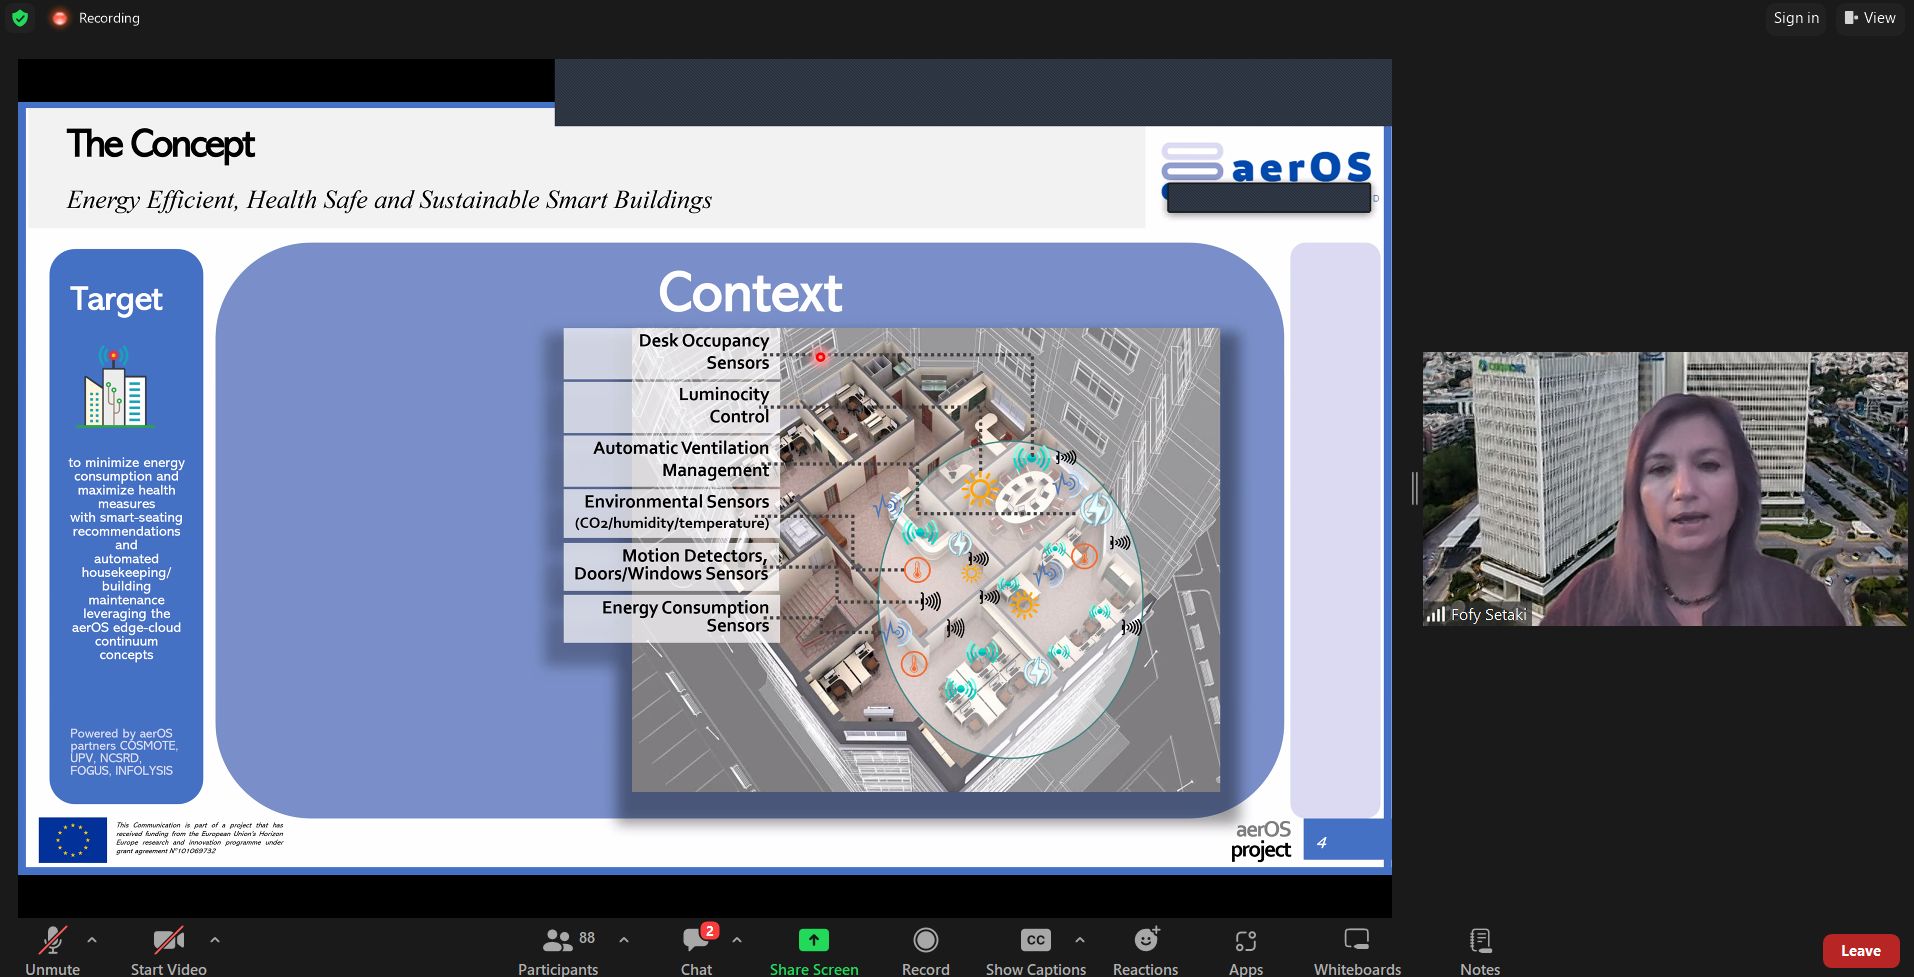Enable Show Captions
Screen dimensions: 1914x977
(1034, 940)
